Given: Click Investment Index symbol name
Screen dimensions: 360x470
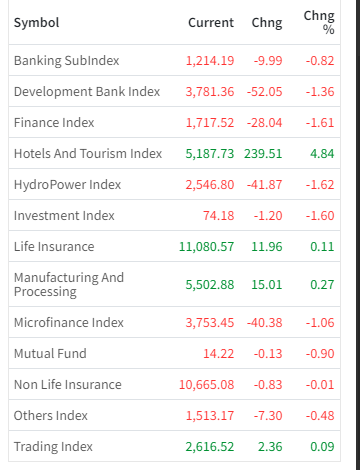Looking at the screenshot, I should [64, 216].
